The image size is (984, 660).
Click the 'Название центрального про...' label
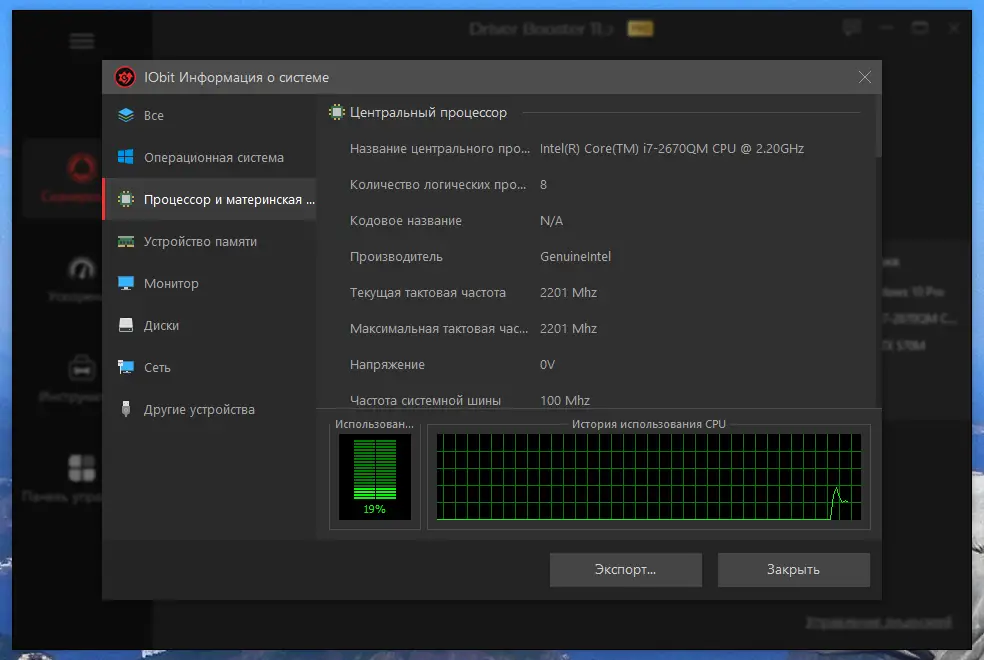click(x=439, y=149)
